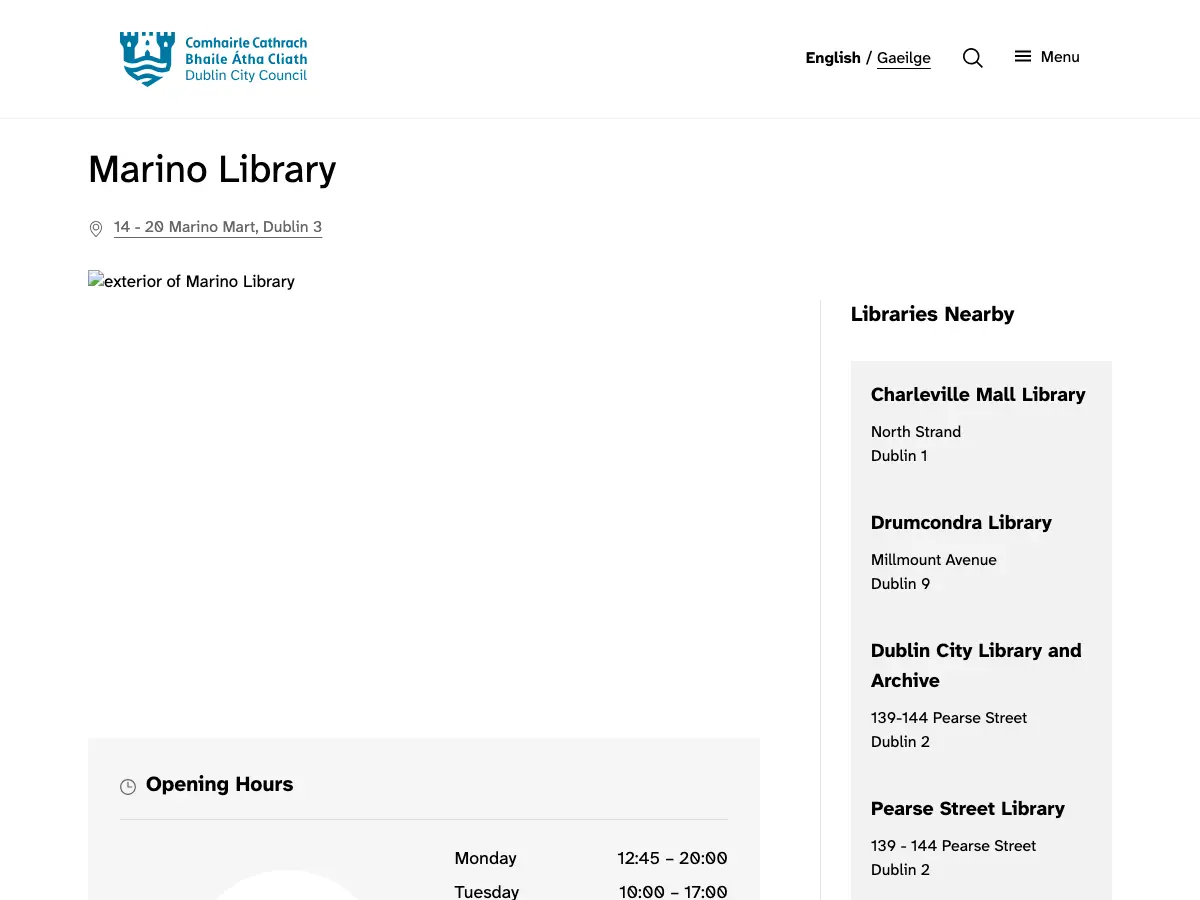Click the Marino Library page title
1200x900 pixels.
point(212,169)
